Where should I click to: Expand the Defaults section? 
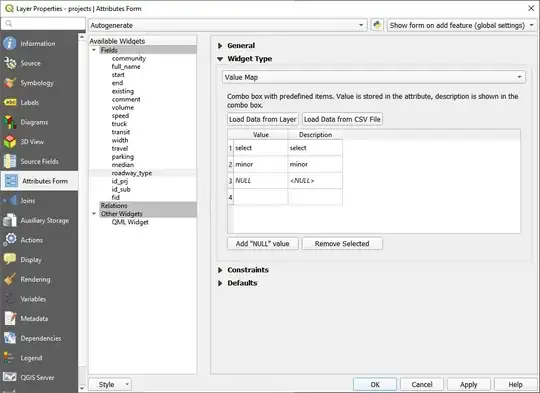click(x=220, y=283)
